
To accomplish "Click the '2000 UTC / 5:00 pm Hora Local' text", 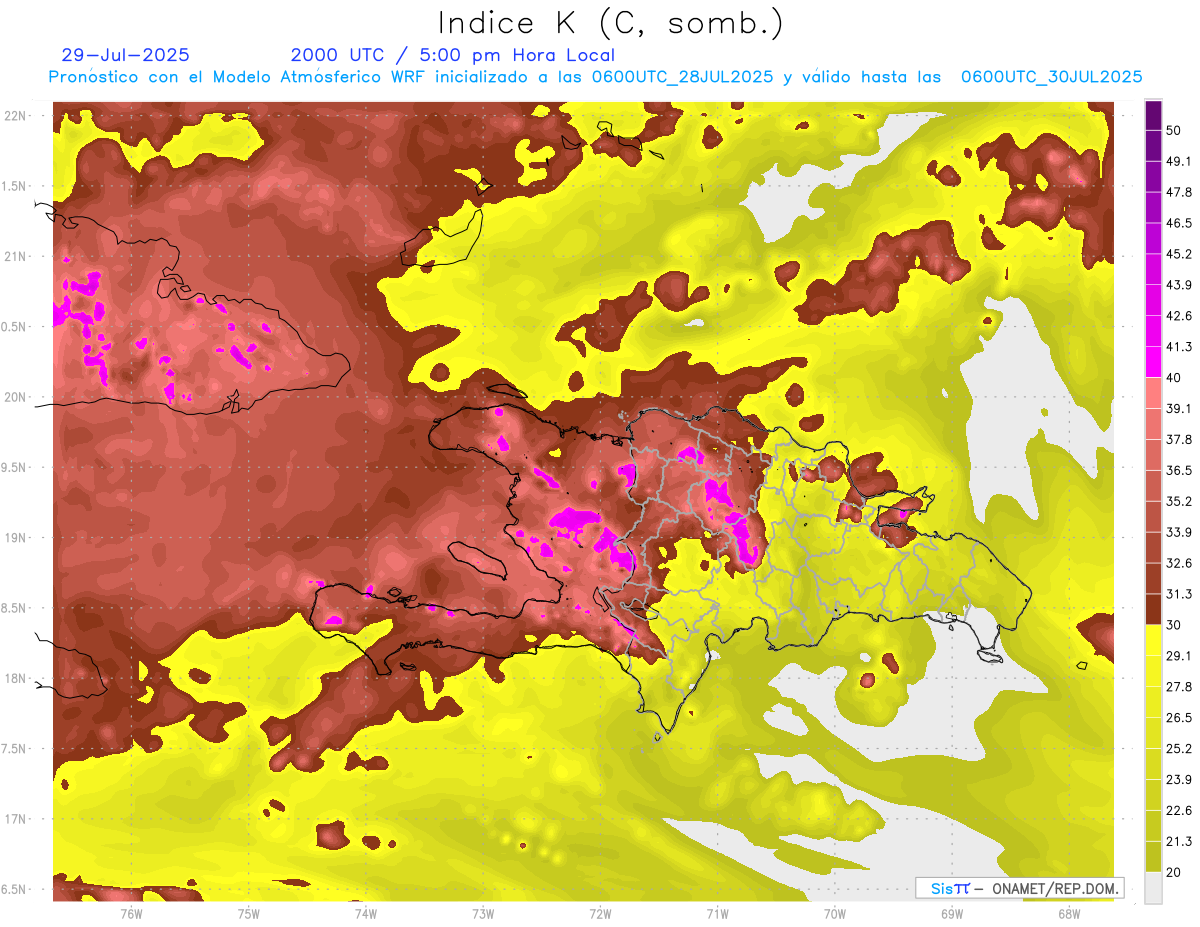I will click(x=452, y=55).
